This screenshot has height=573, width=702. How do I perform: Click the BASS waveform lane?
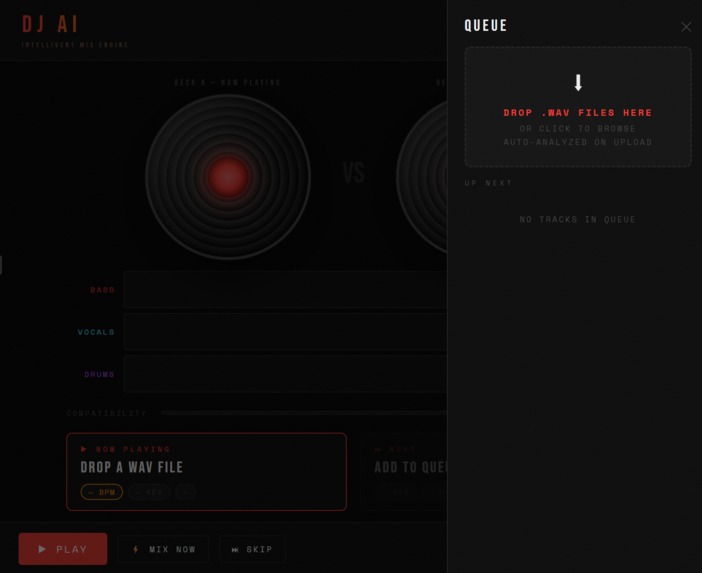point(285,290)
